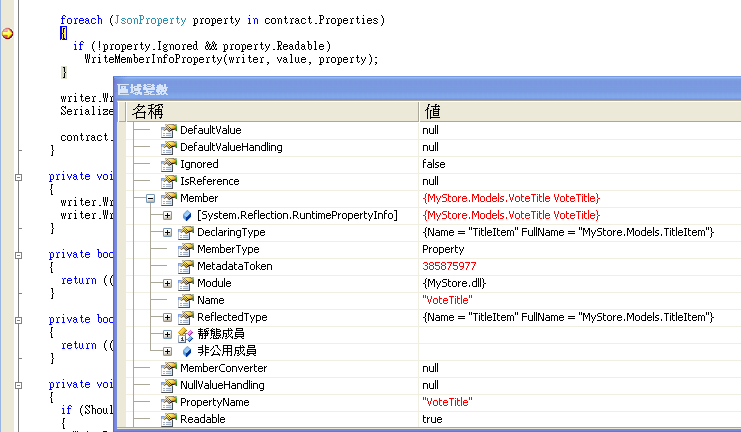Click the 非公用成員 non-public members icon
The width and height of the screenshot is (741, 432).
(x=187, y=351)
